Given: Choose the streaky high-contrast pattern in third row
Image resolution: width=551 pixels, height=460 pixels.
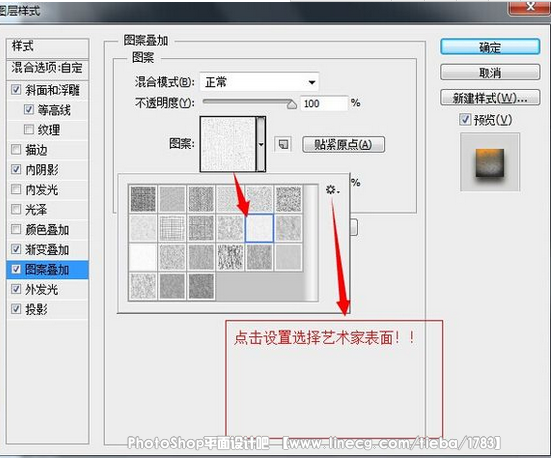Looking at the screenshot, I should point(230,258).
